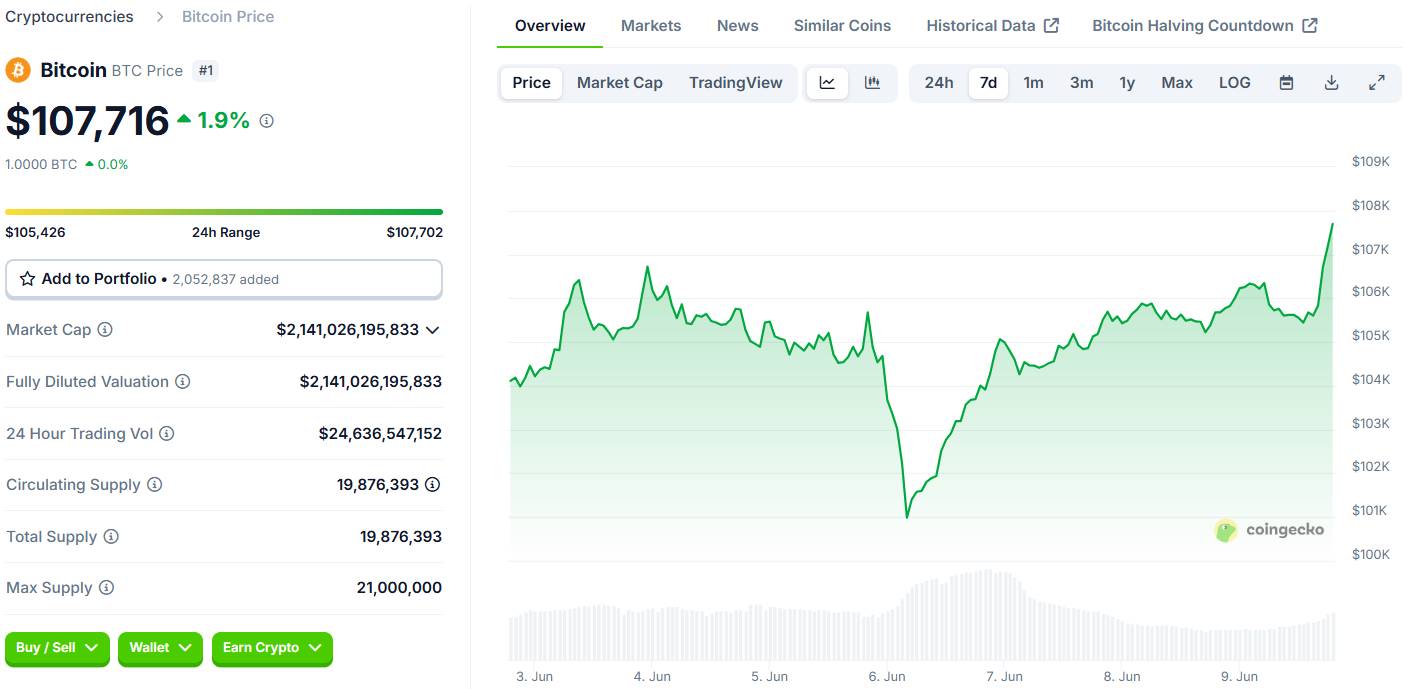Click the $105,426 range low value
This screenshot has height=689, width=1405.
35,232
